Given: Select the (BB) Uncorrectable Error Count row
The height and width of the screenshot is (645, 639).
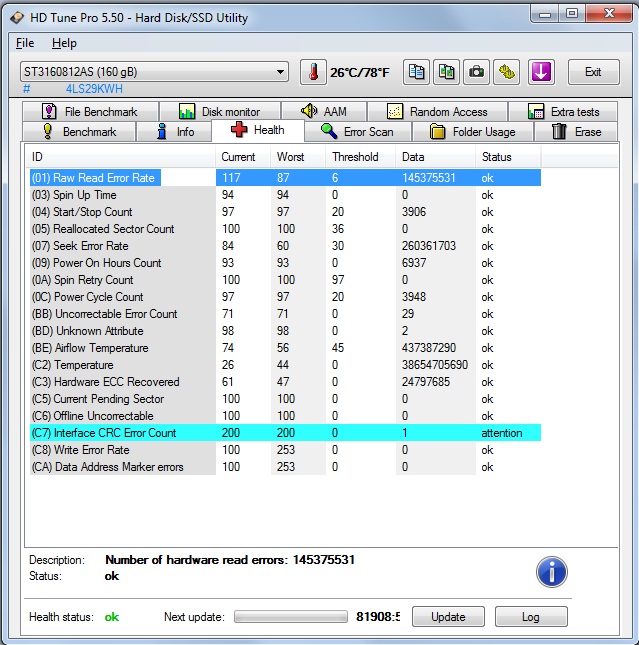Looking at the screenshot, I should 285,314.
